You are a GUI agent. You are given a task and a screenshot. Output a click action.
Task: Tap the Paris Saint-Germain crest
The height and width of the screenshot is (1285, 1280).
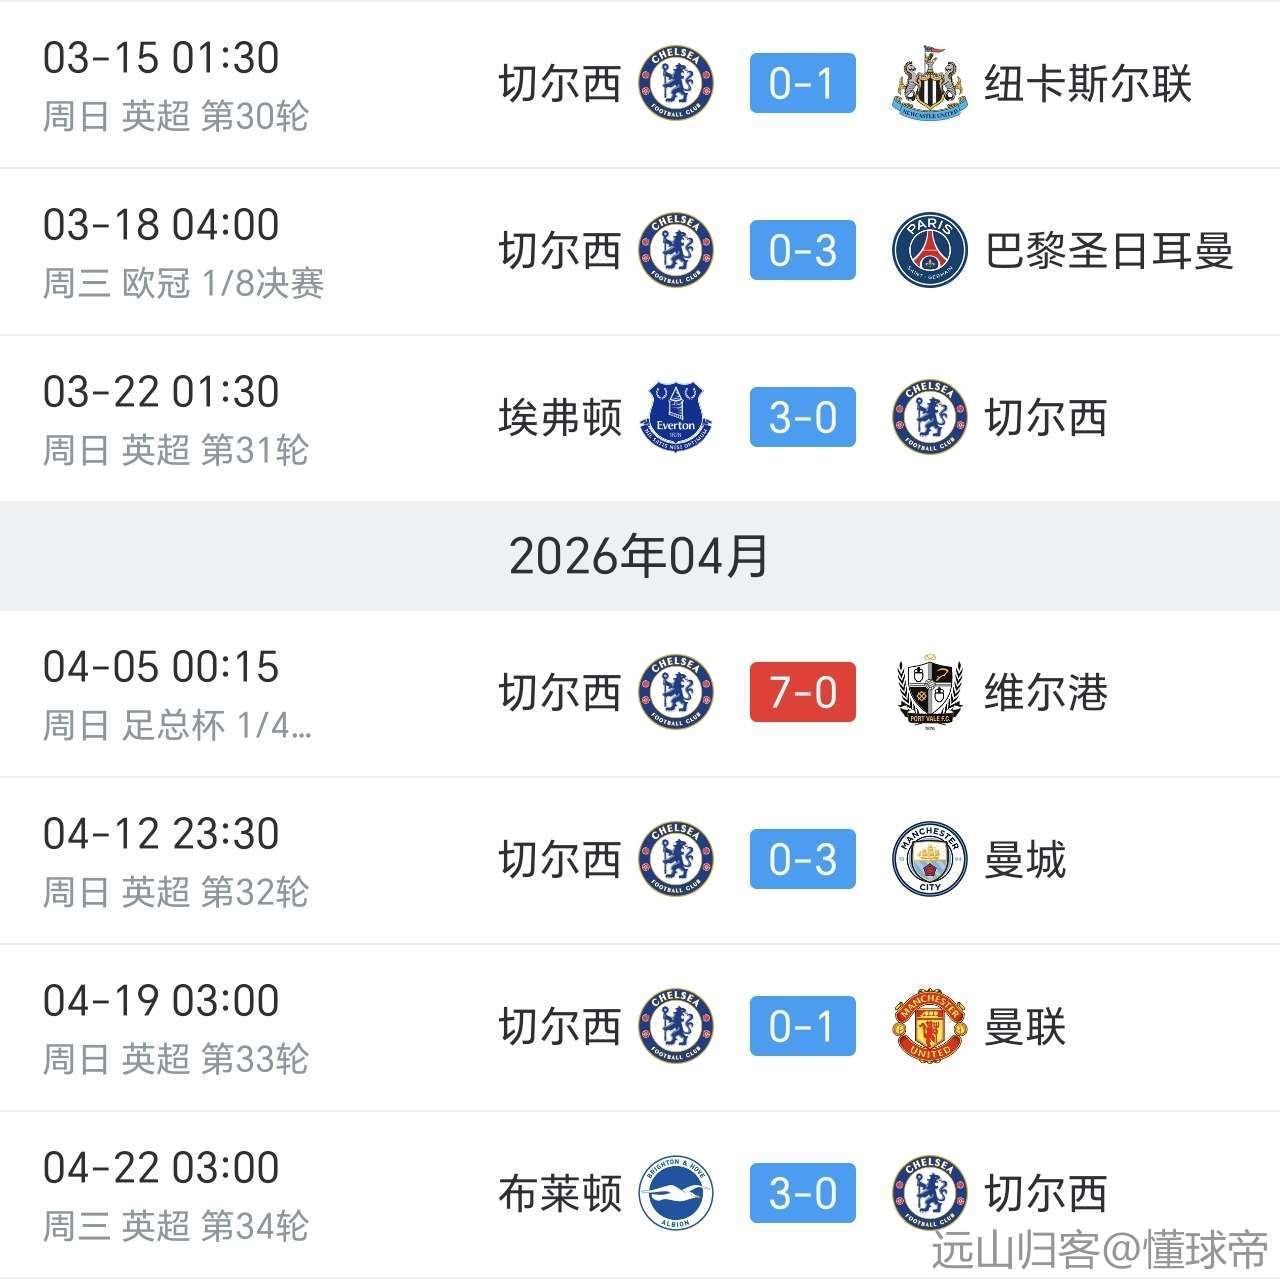click(929, 250)
